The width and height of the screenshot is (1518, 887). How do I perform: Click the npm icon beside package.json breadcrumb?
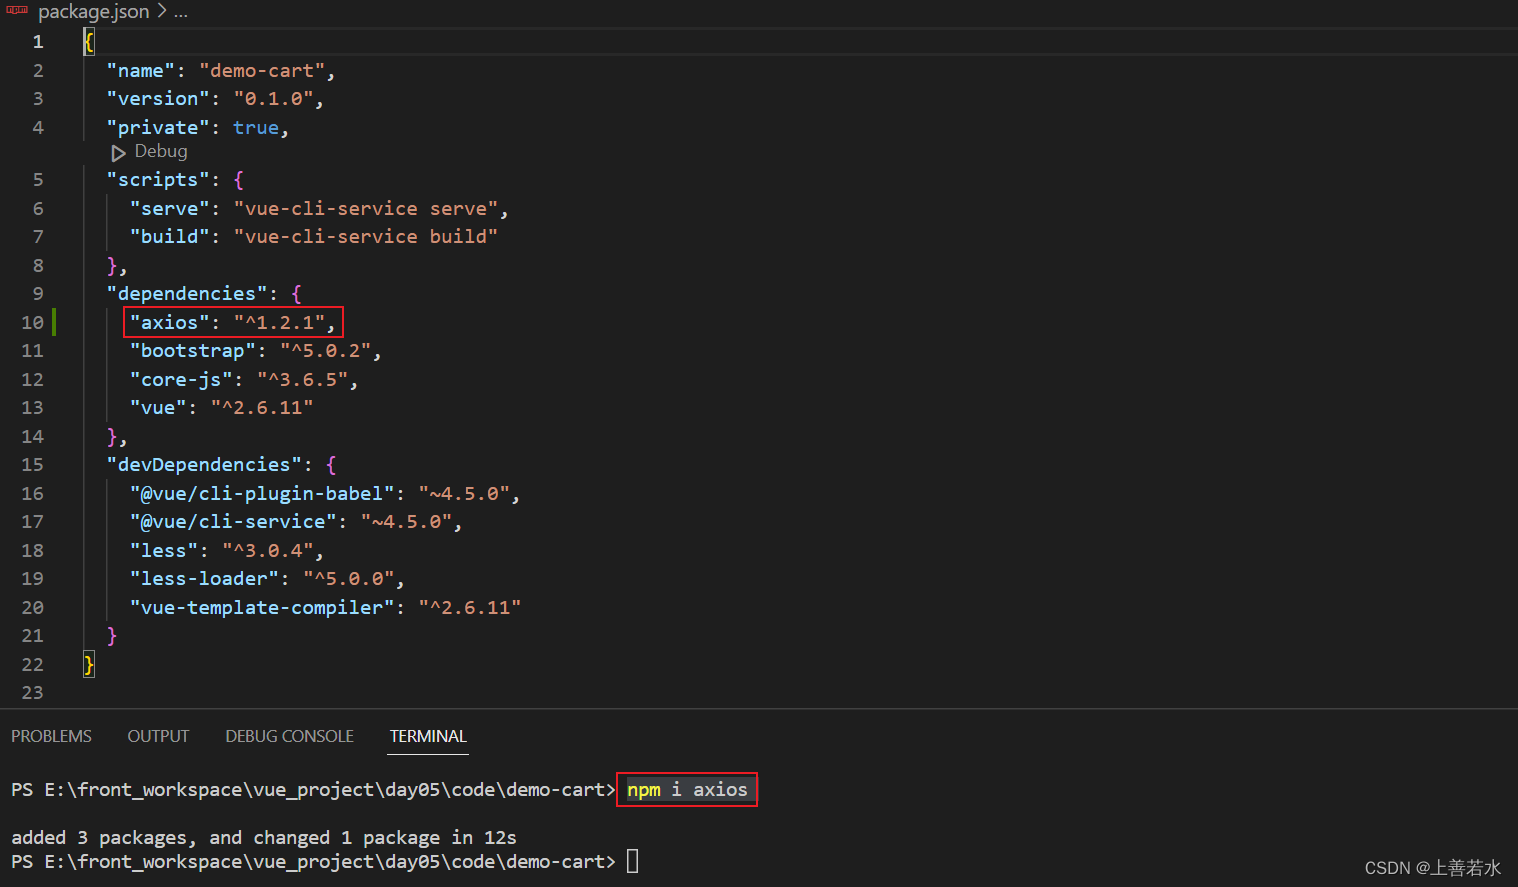[17, 10]
